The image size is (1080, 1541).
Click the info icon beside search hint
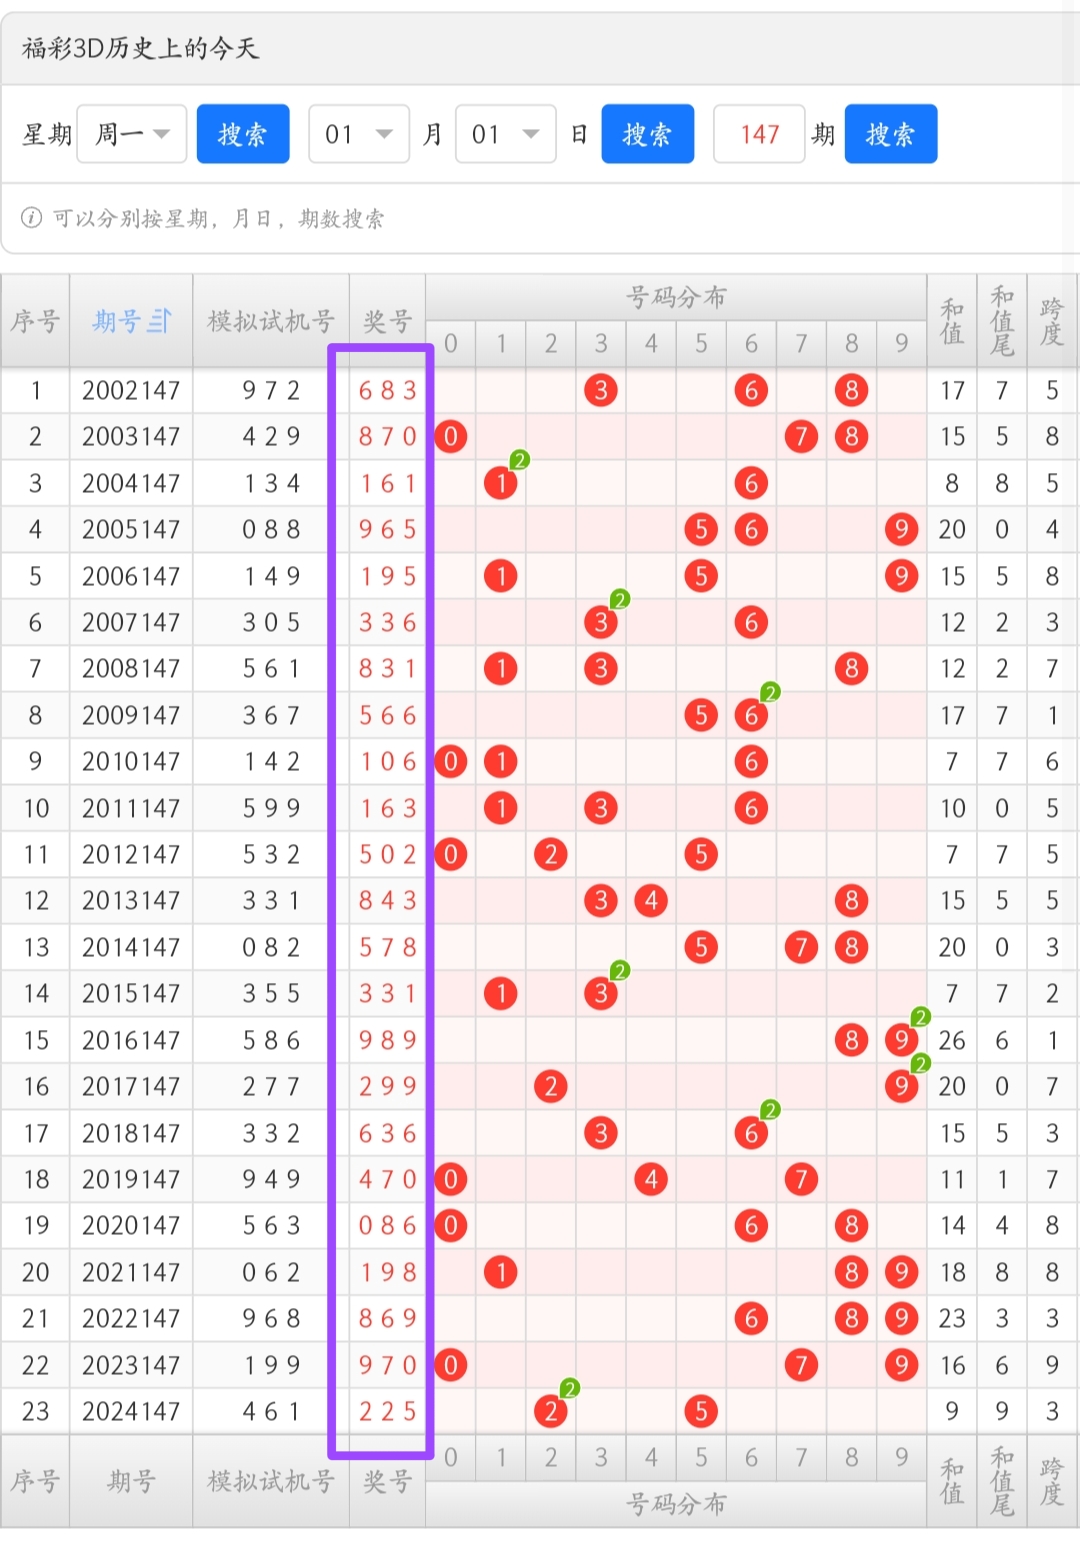[x=32, y=218]
